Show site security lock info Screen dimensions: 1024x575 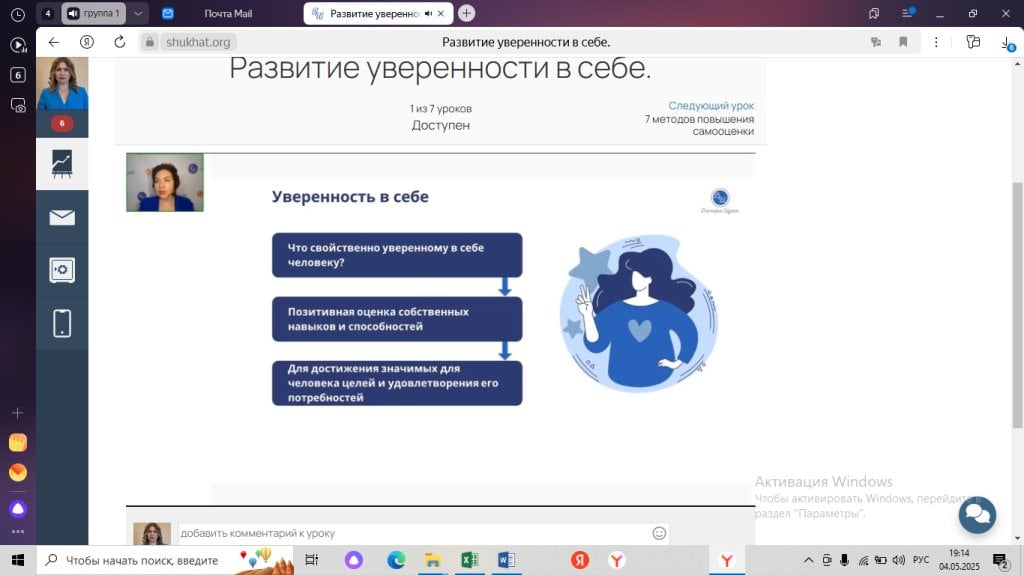(x=150, y=42)
